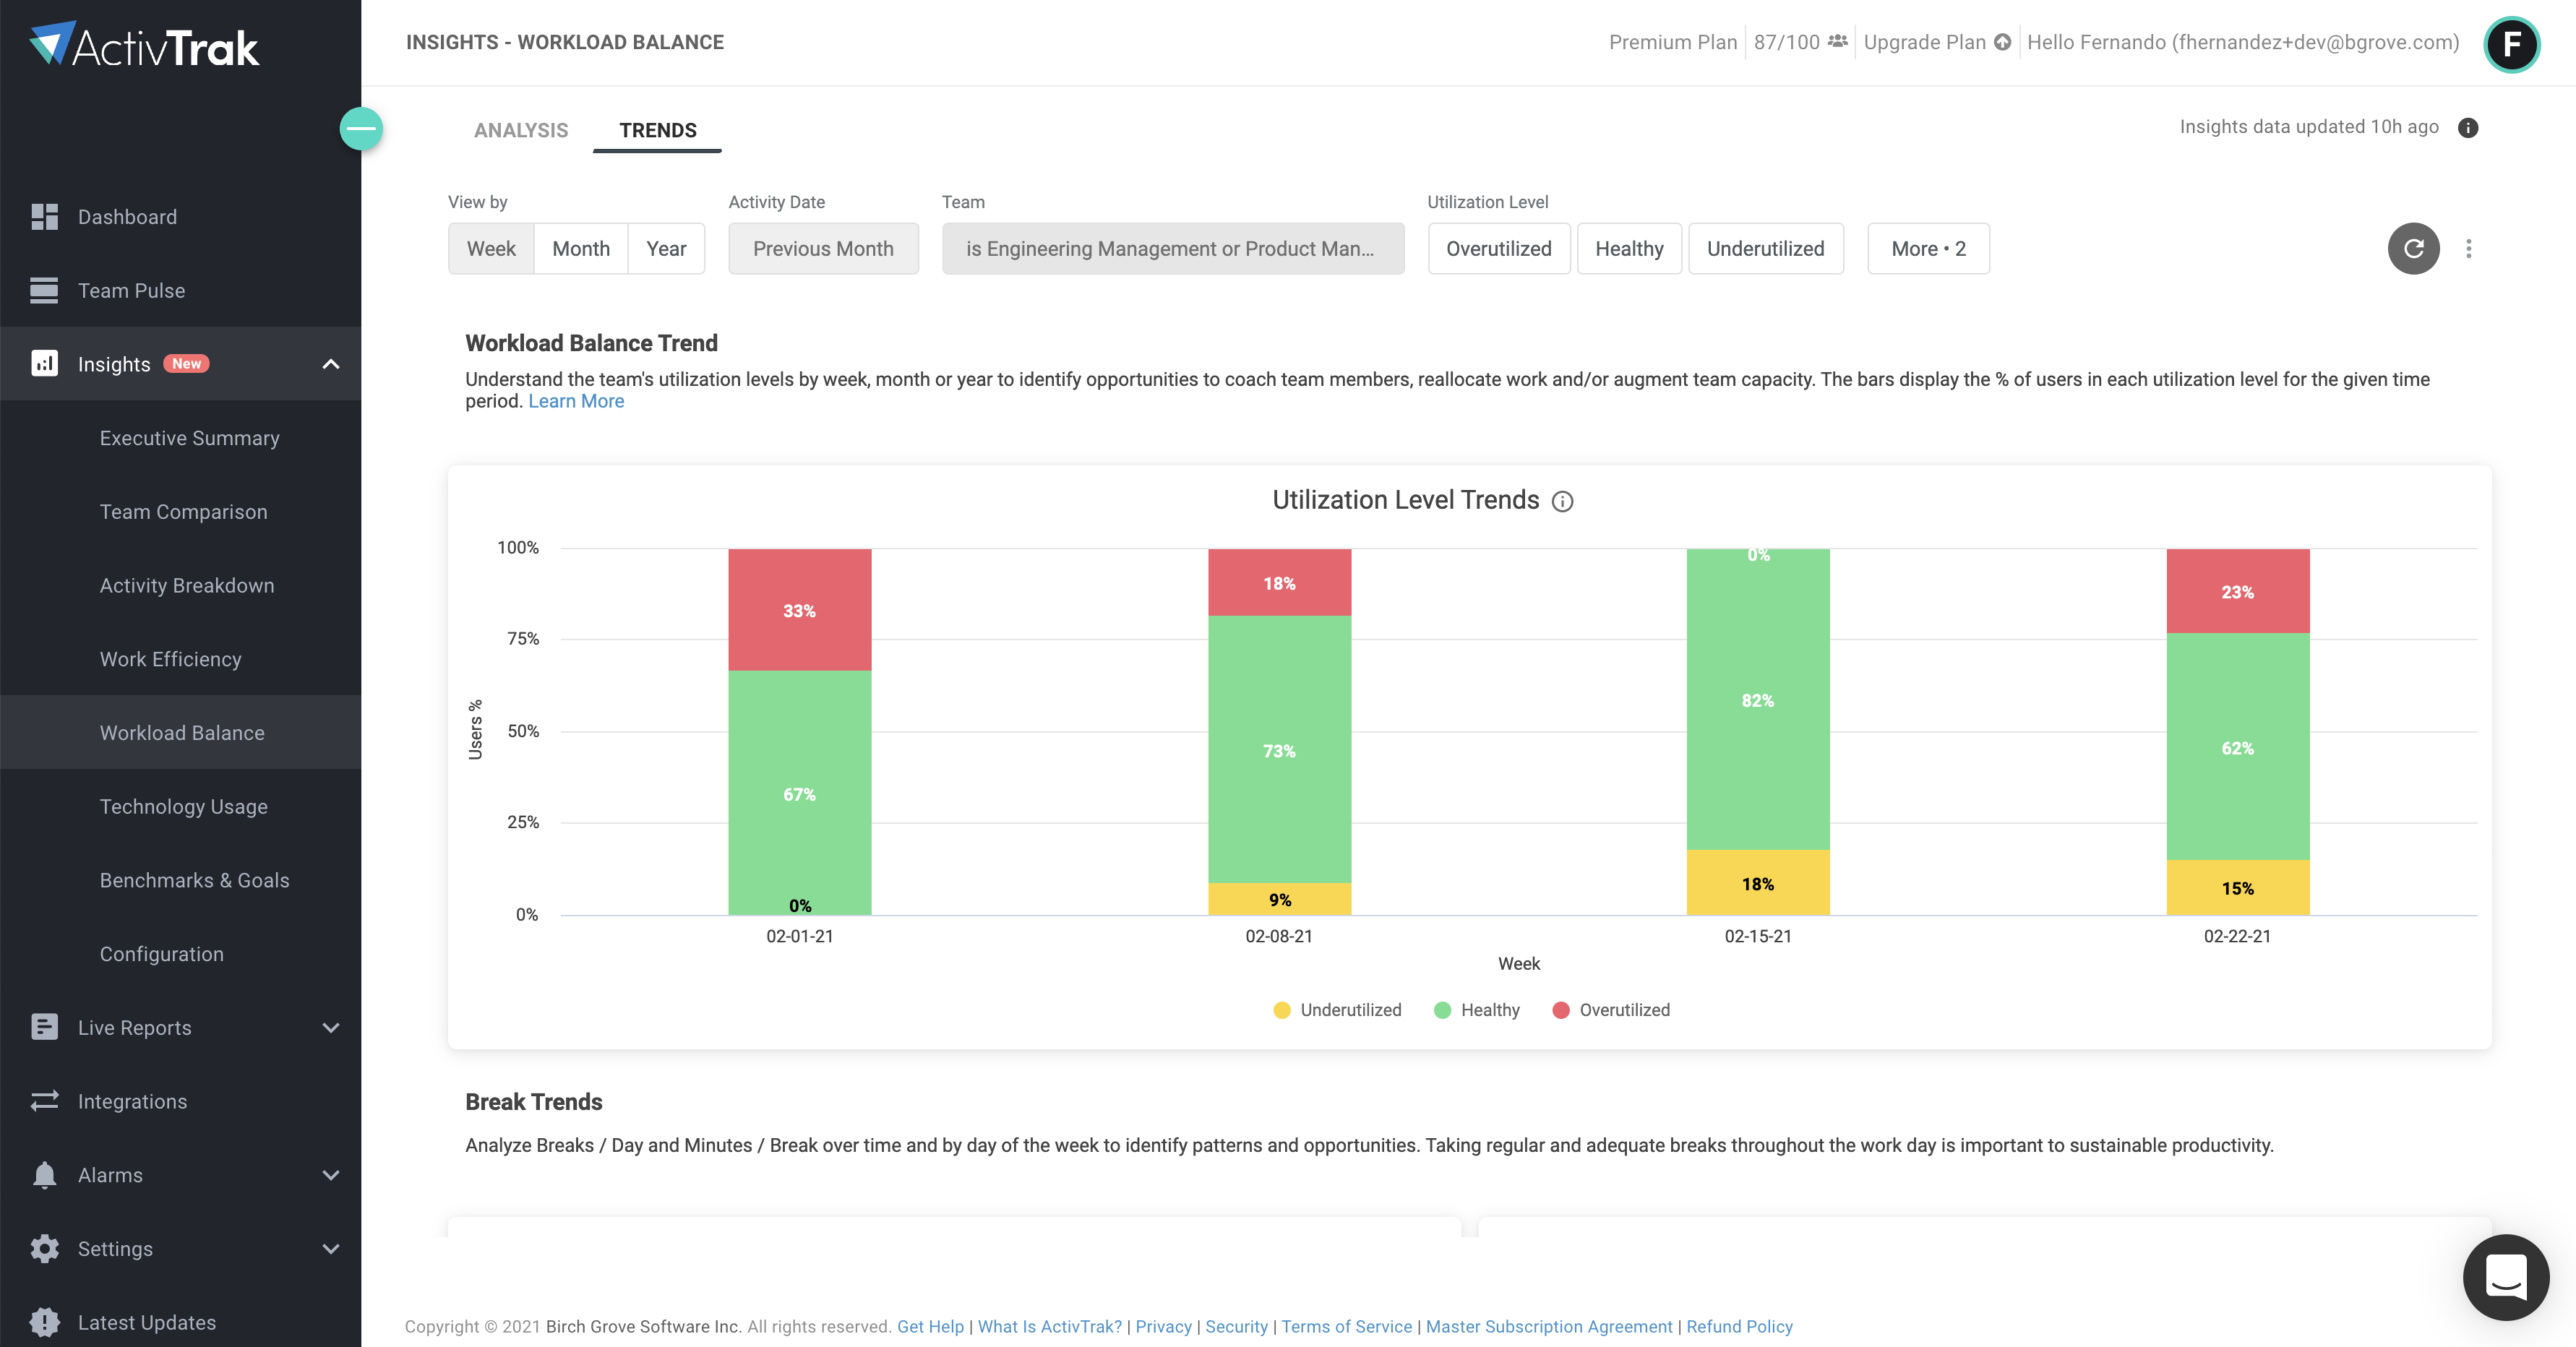Select View by Year
Image resolution: width=2576 pixels, height=1347 pixels.
click(x=666, y=248)
